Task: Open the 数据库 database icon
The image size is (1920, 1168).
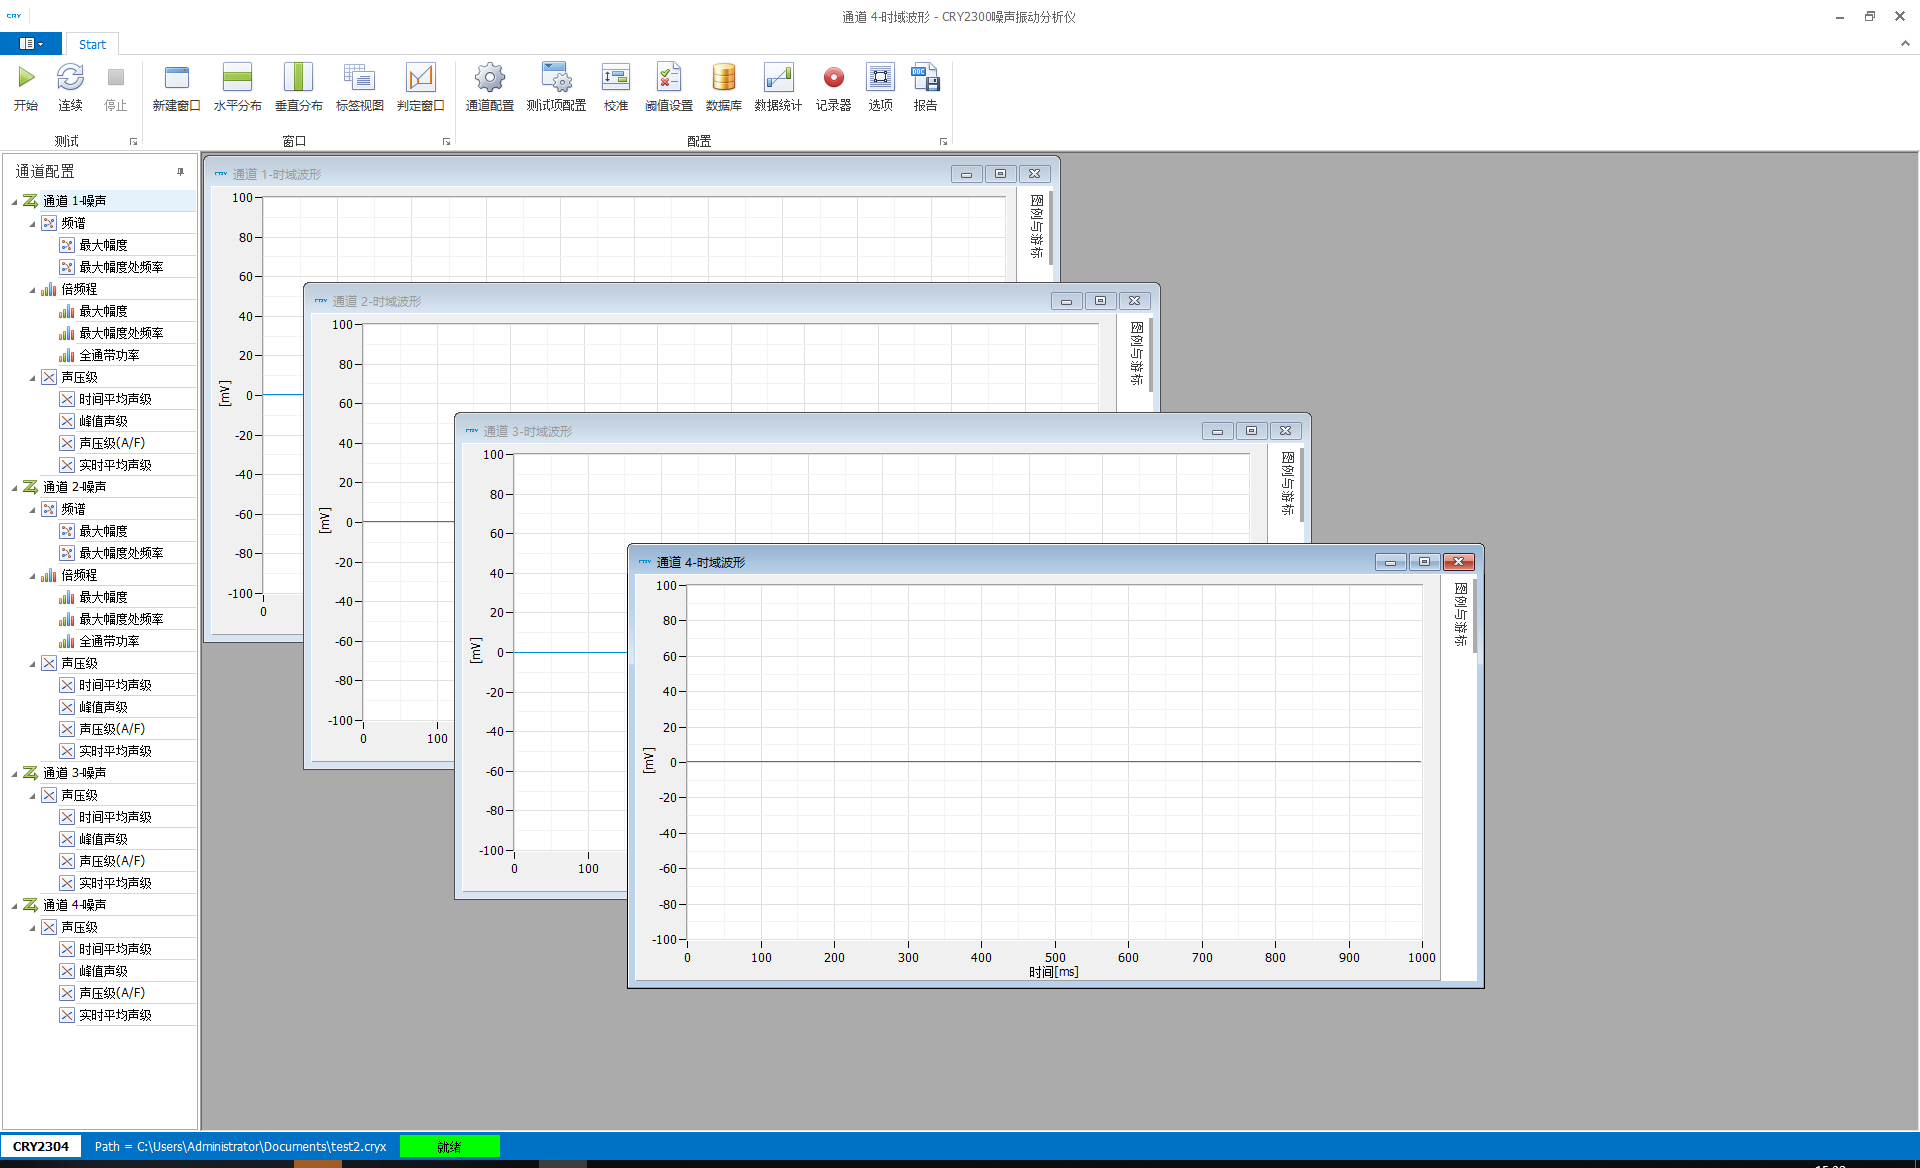Action: point(723,78)
